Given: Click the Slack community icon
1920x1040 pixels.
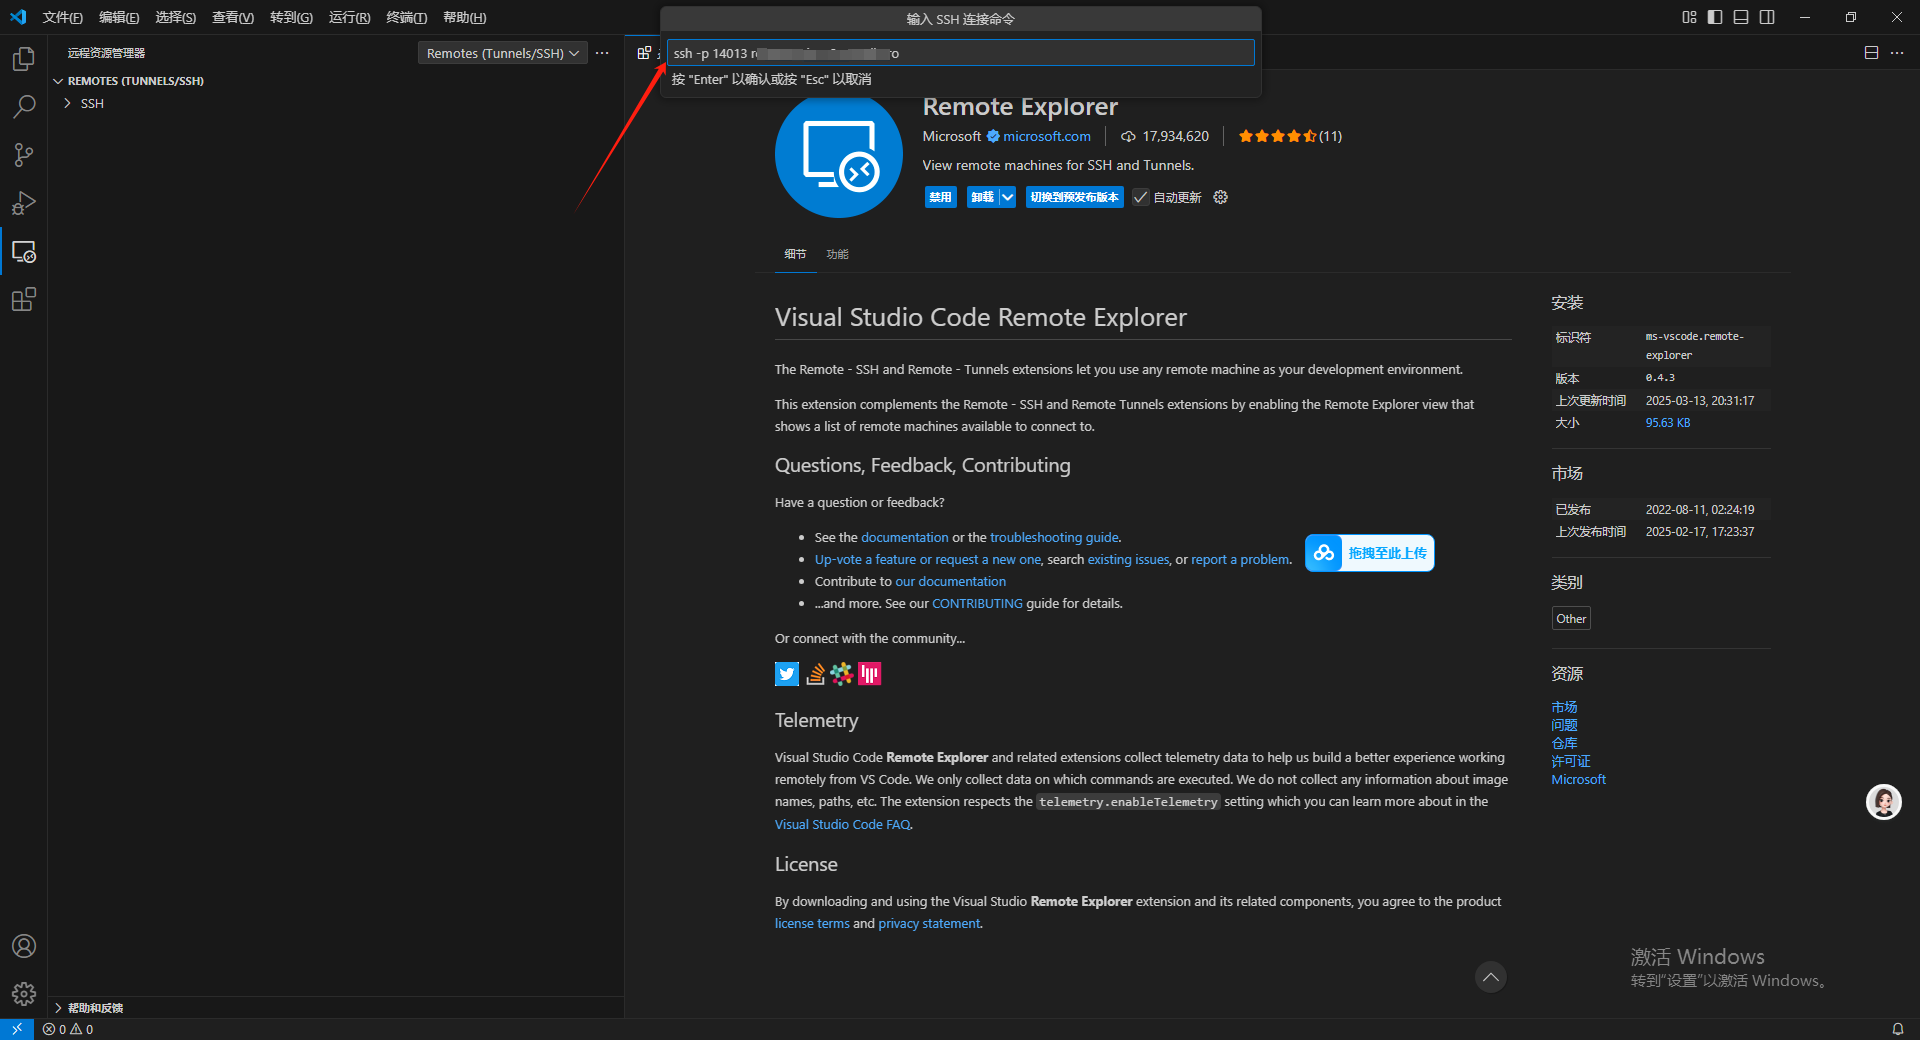Looking at the screenshot, I should click(842, 674).
